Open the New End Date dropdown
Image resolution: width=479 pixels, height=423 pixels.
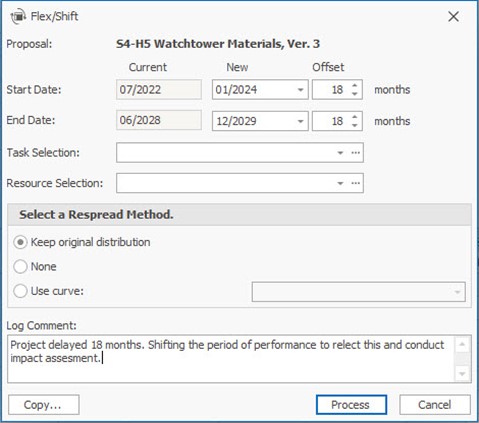coord(300,121)
